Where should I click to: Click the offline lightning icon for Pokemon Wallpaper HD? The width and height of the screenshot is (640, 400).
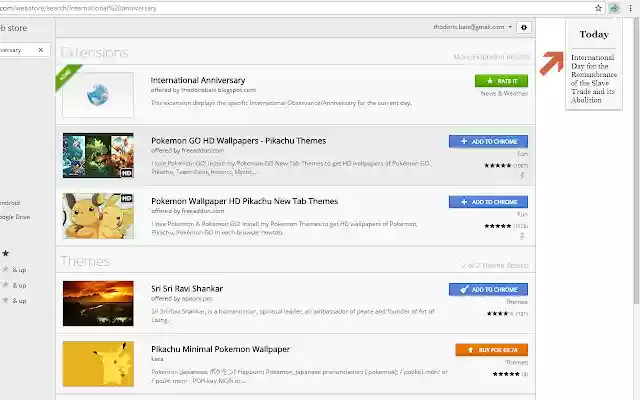522,236
